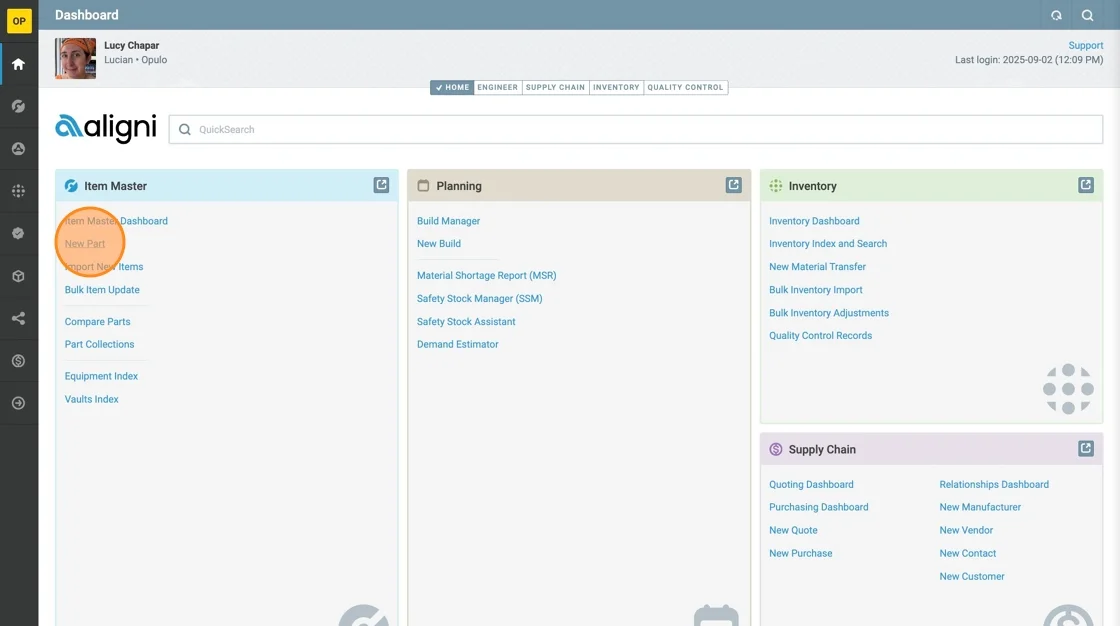Open Item Master from the sidebar icon

(18, 106)
